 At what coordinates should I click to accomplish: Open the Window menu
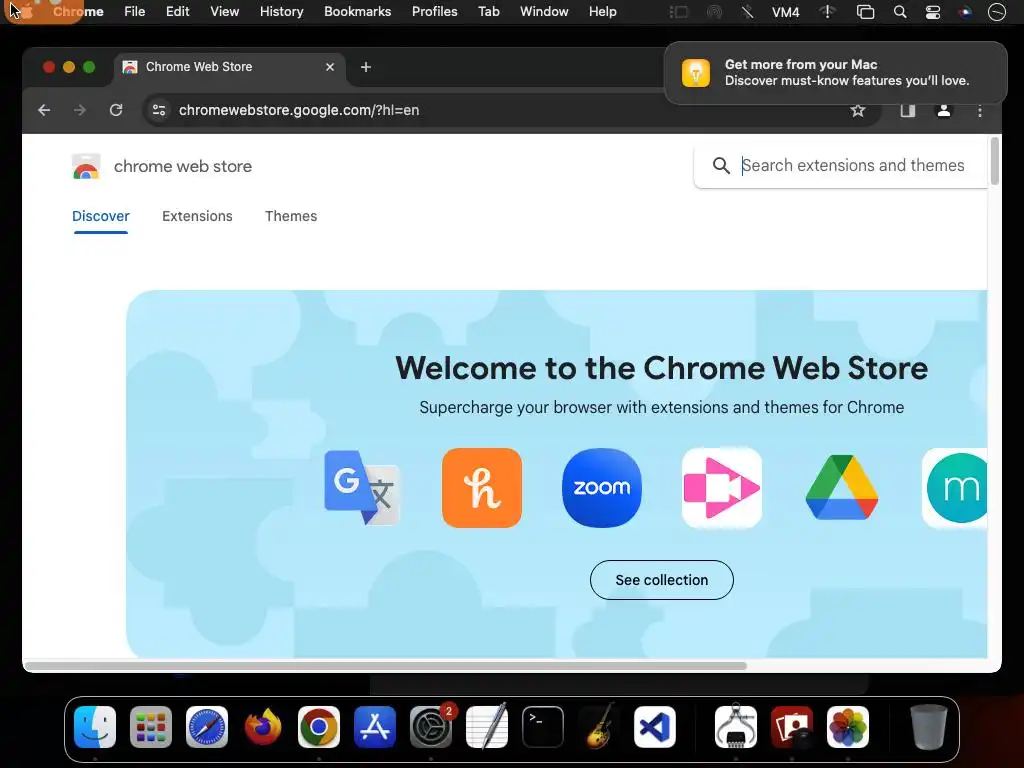tap(544, 12)
